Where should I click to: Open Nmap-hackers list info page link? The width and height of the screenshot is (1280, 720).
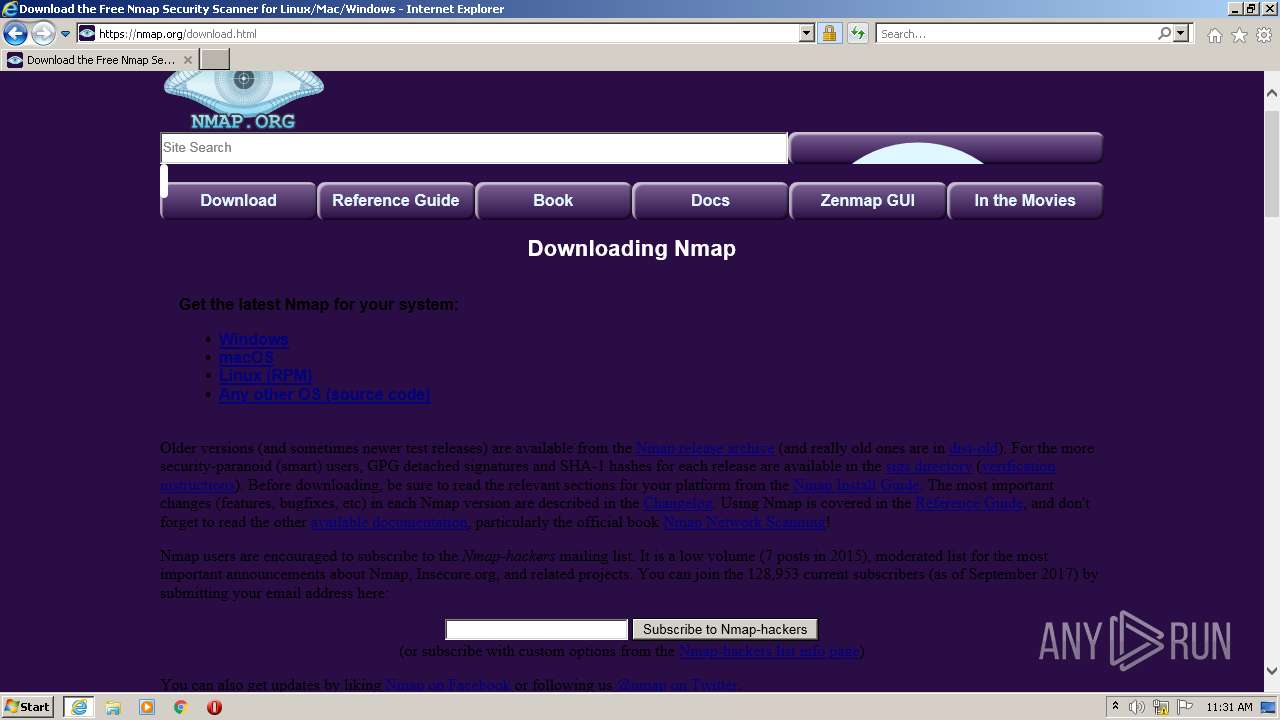click(x=769, y=651)
